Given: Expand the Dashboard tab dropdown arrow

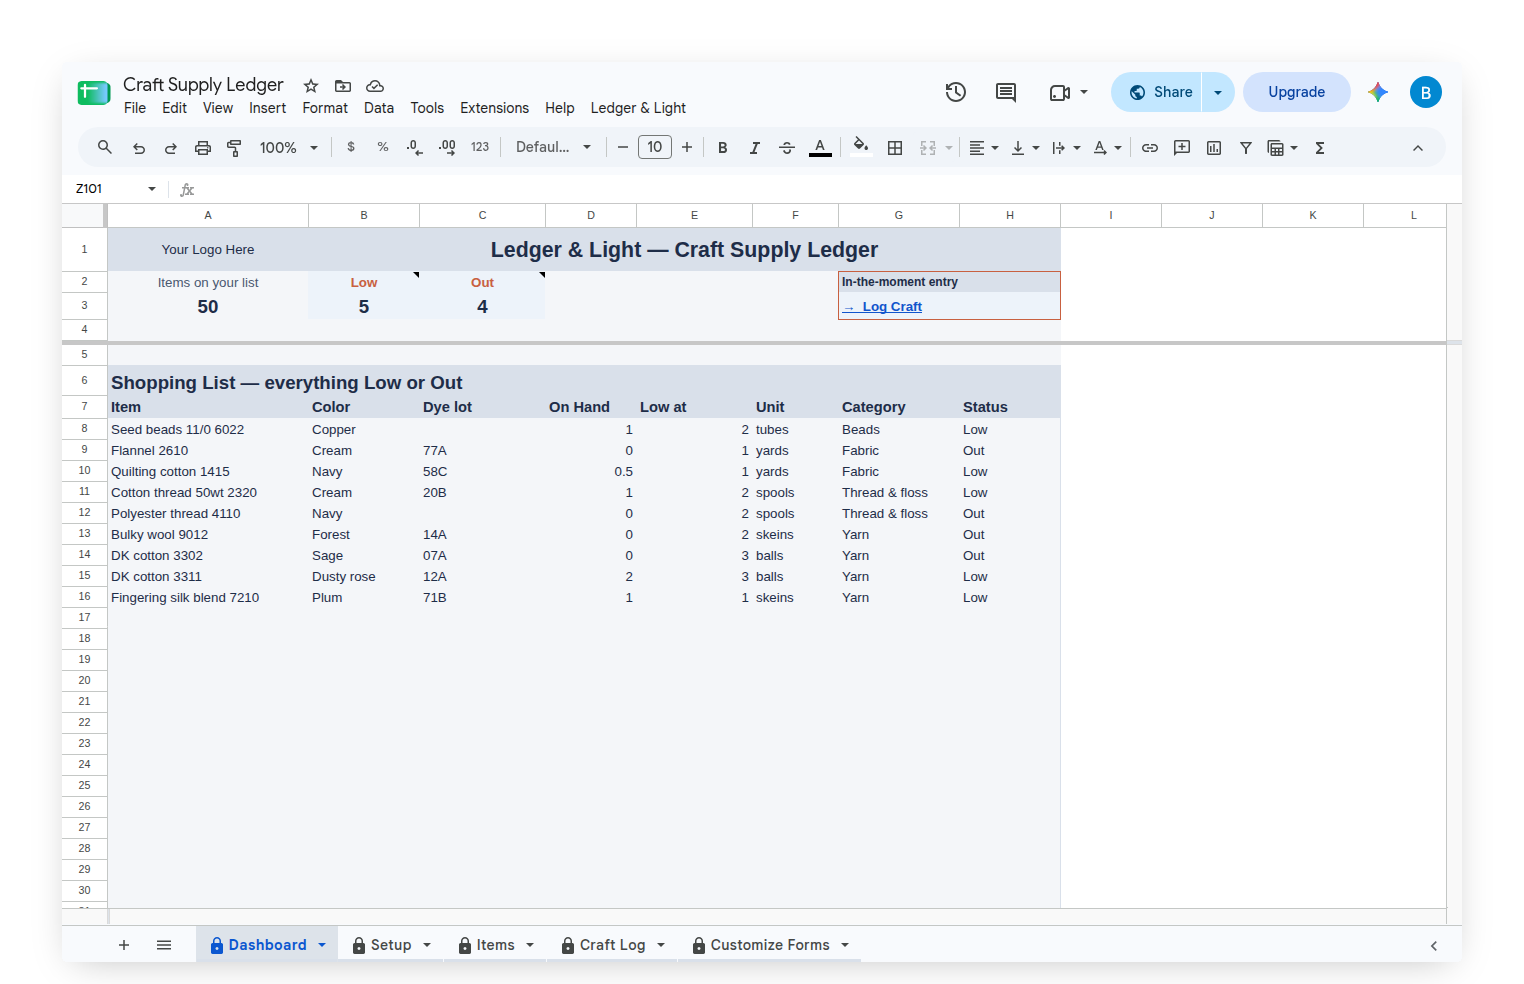Looking at the screenshot, I should point(322,945).
